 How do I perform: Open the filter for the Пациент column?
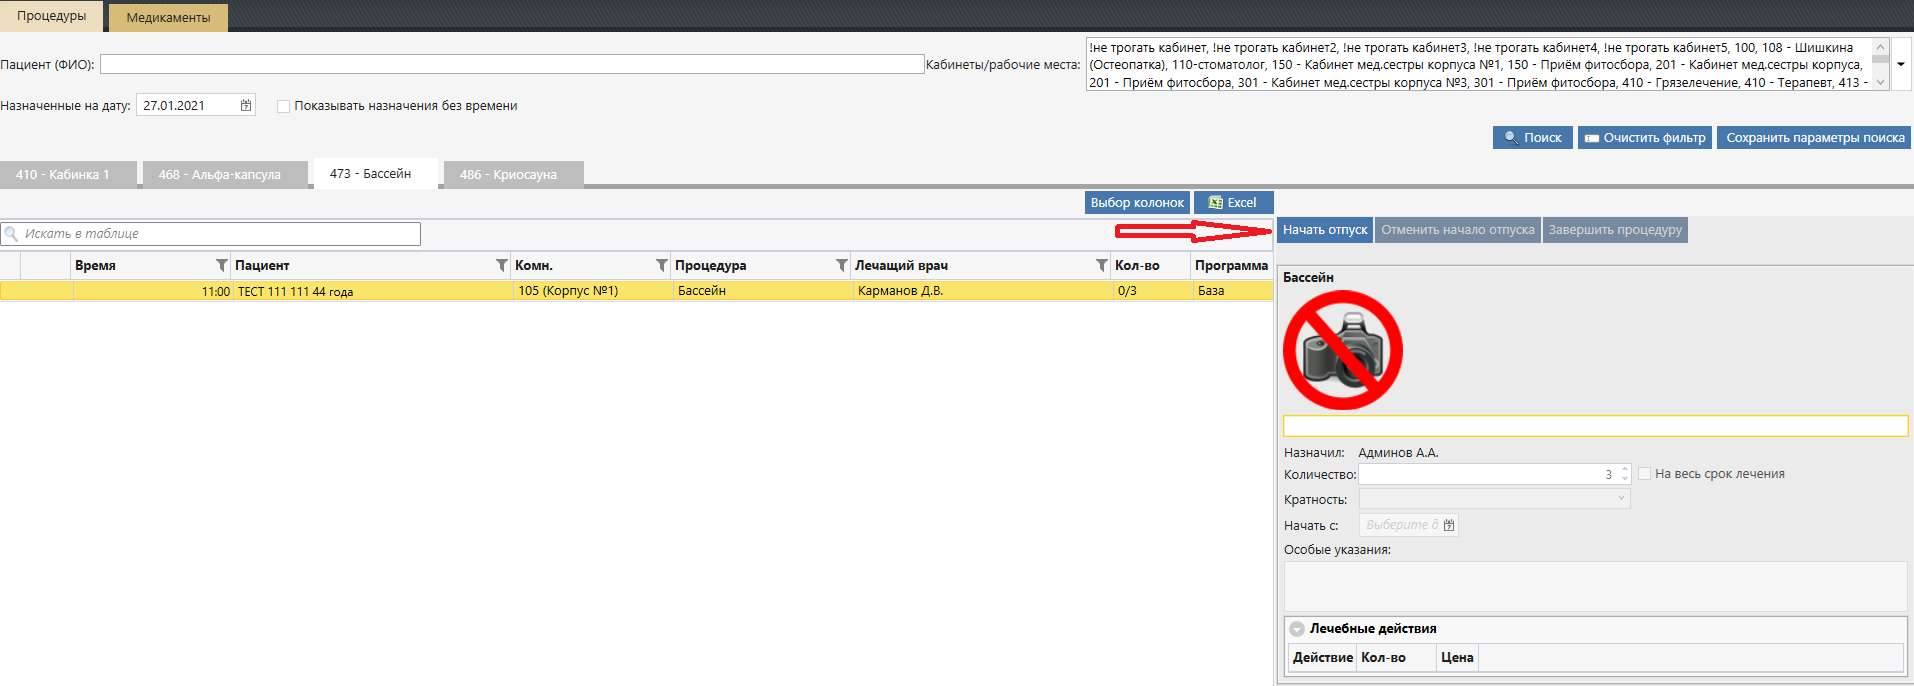[x=502, y=265]
